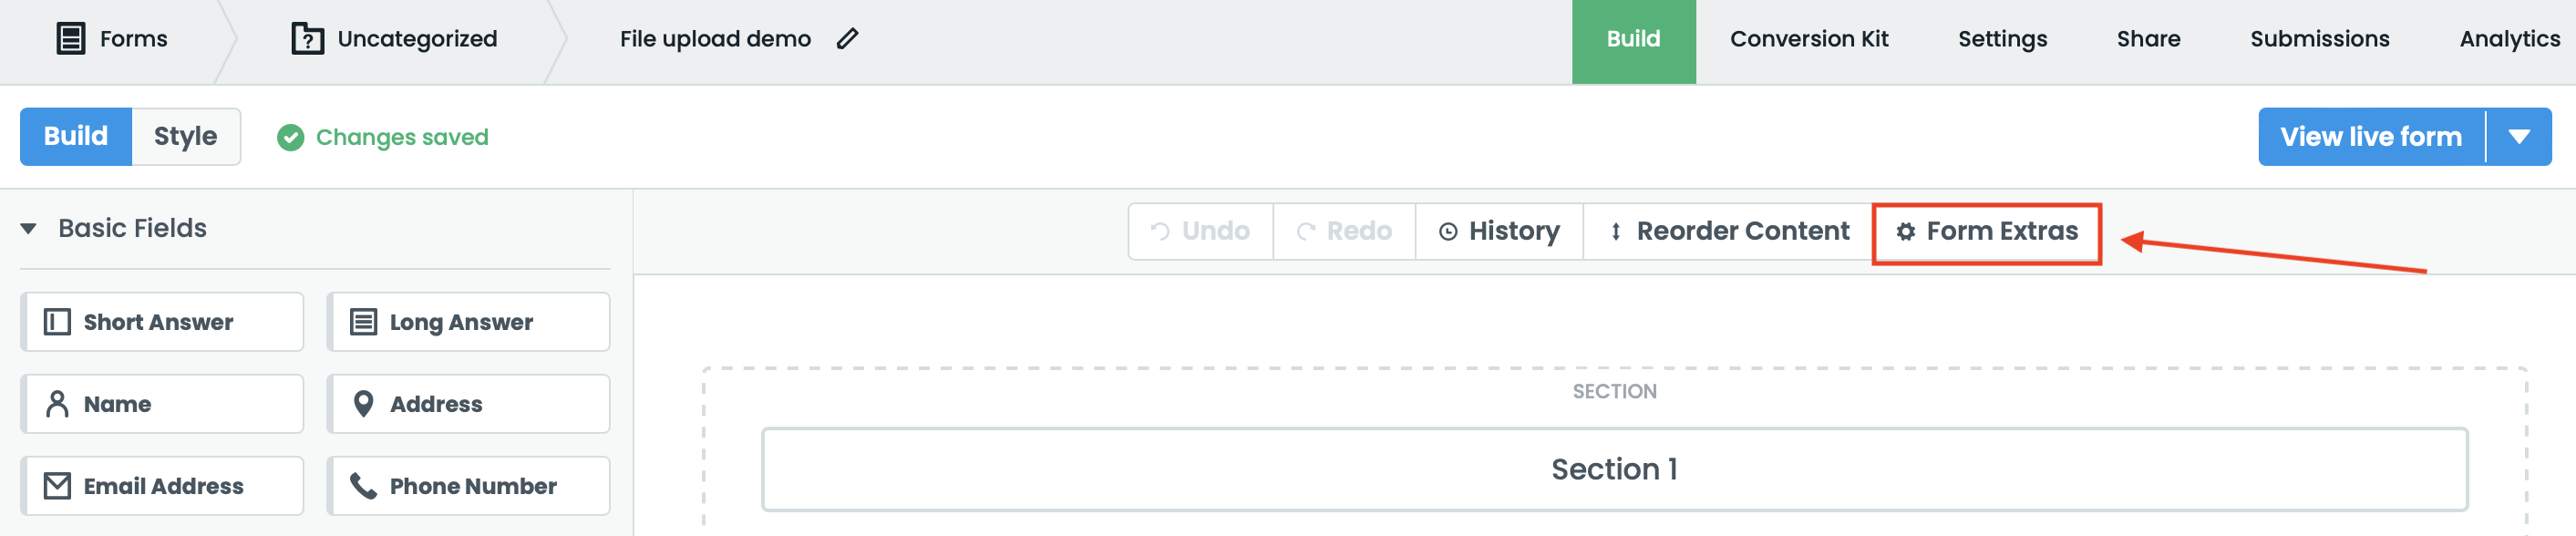
Task: Switch to Style mode
Action: [x=185, y=136]
